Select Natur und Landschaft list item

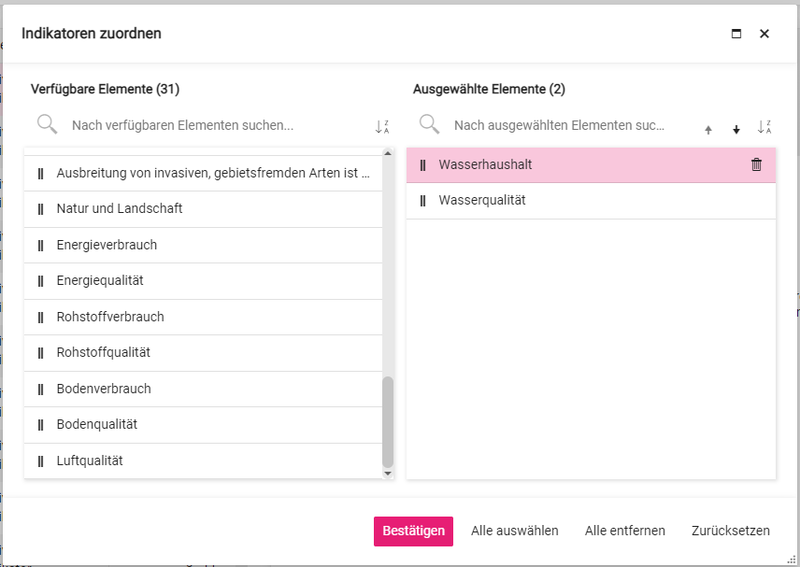pos(120,209)
